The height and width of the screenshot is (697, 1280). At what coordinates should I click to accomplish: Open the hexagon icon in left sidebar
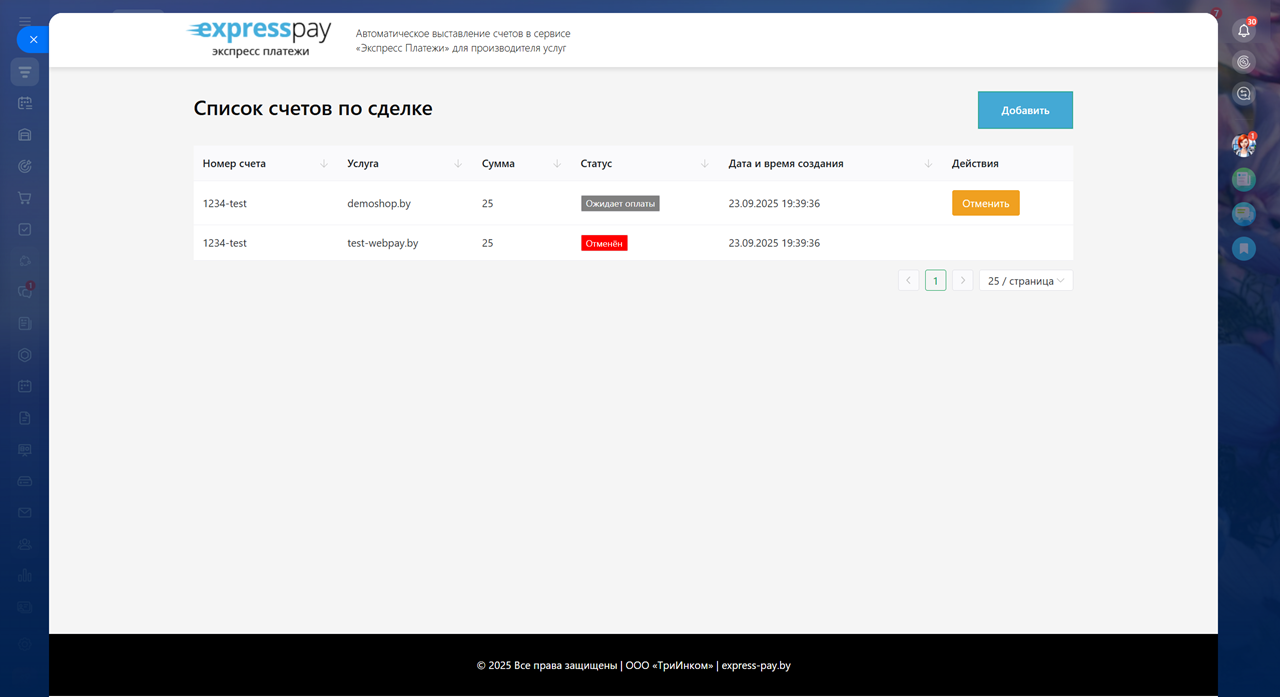click(25, 355)
